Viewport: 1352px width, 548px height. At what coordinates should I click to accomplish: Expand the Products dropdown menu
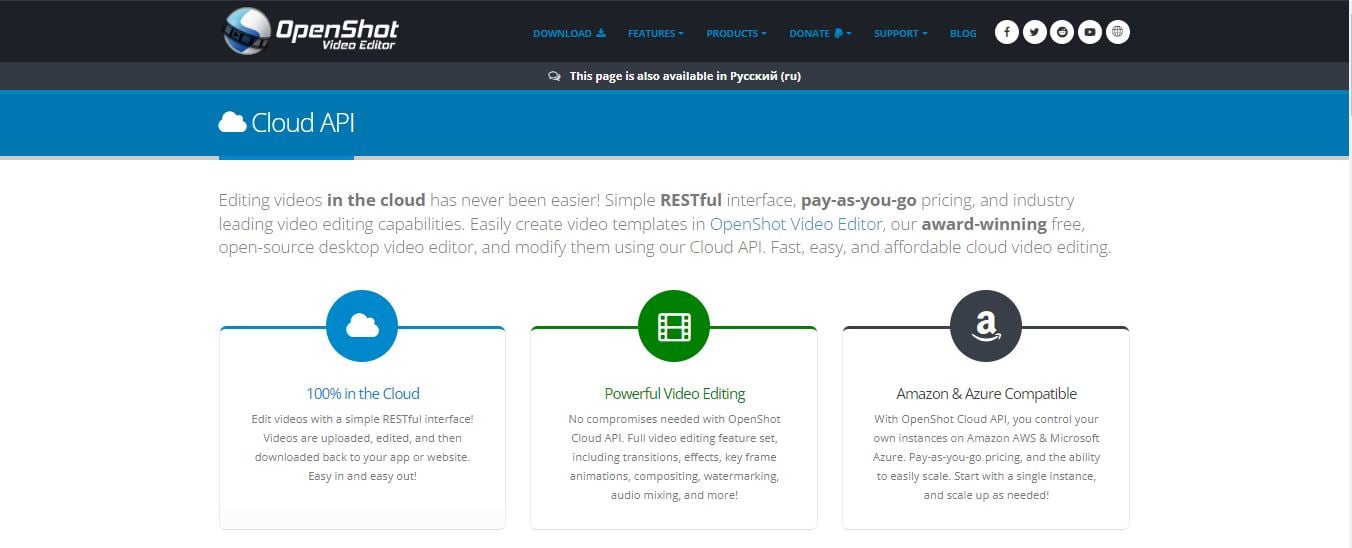tap(736, 34)
